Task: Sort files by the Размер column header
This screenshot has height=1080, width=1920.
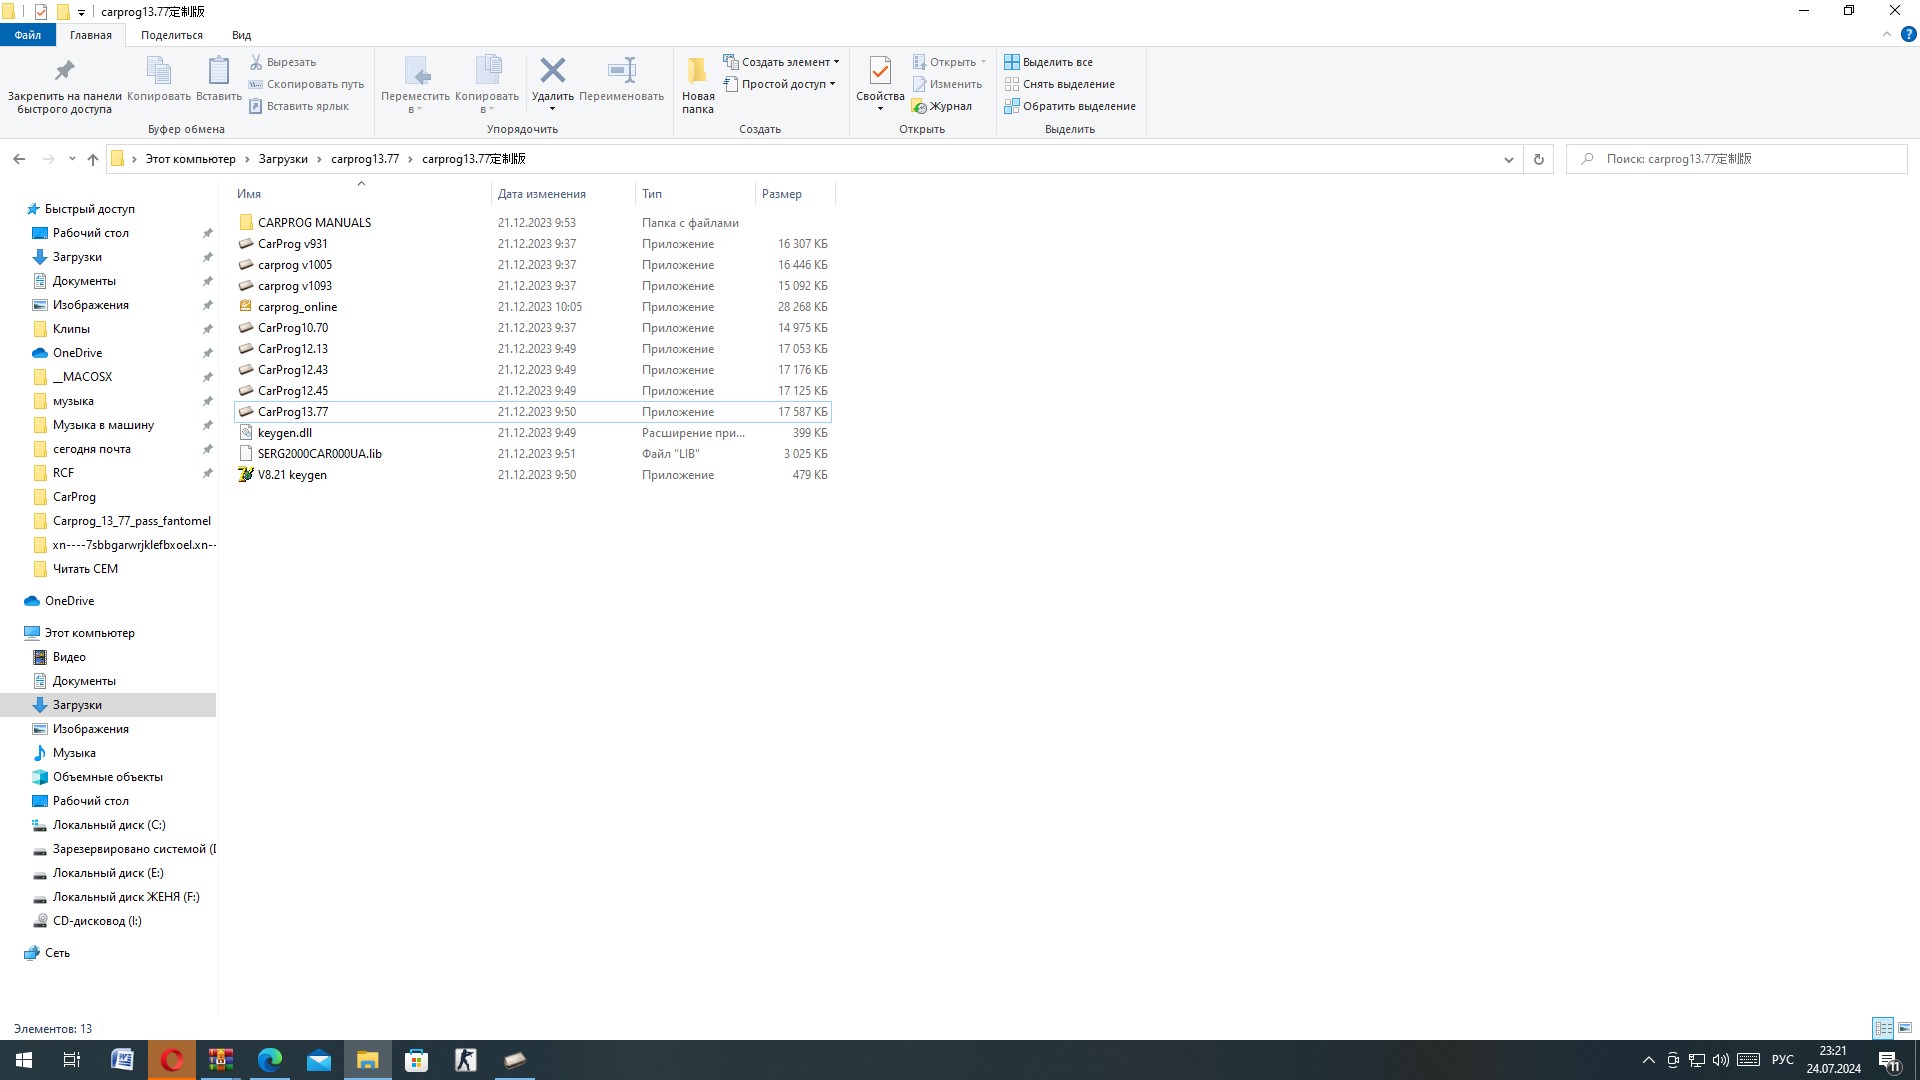Action: 781,194
